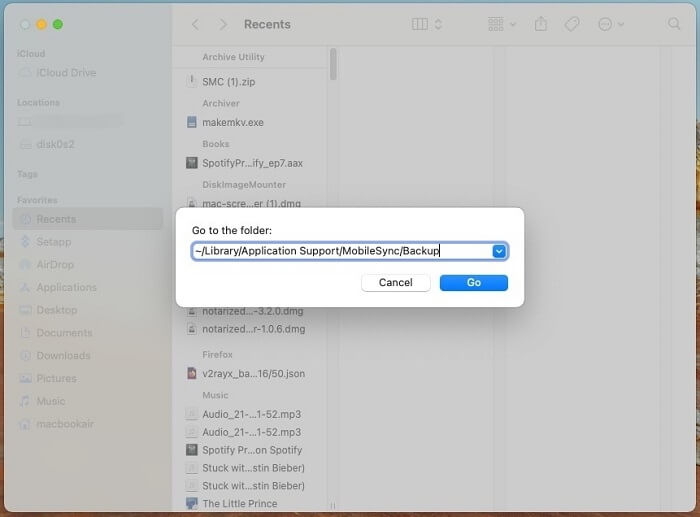Click the file list scrollbar thumb

[x=333, y=64]
